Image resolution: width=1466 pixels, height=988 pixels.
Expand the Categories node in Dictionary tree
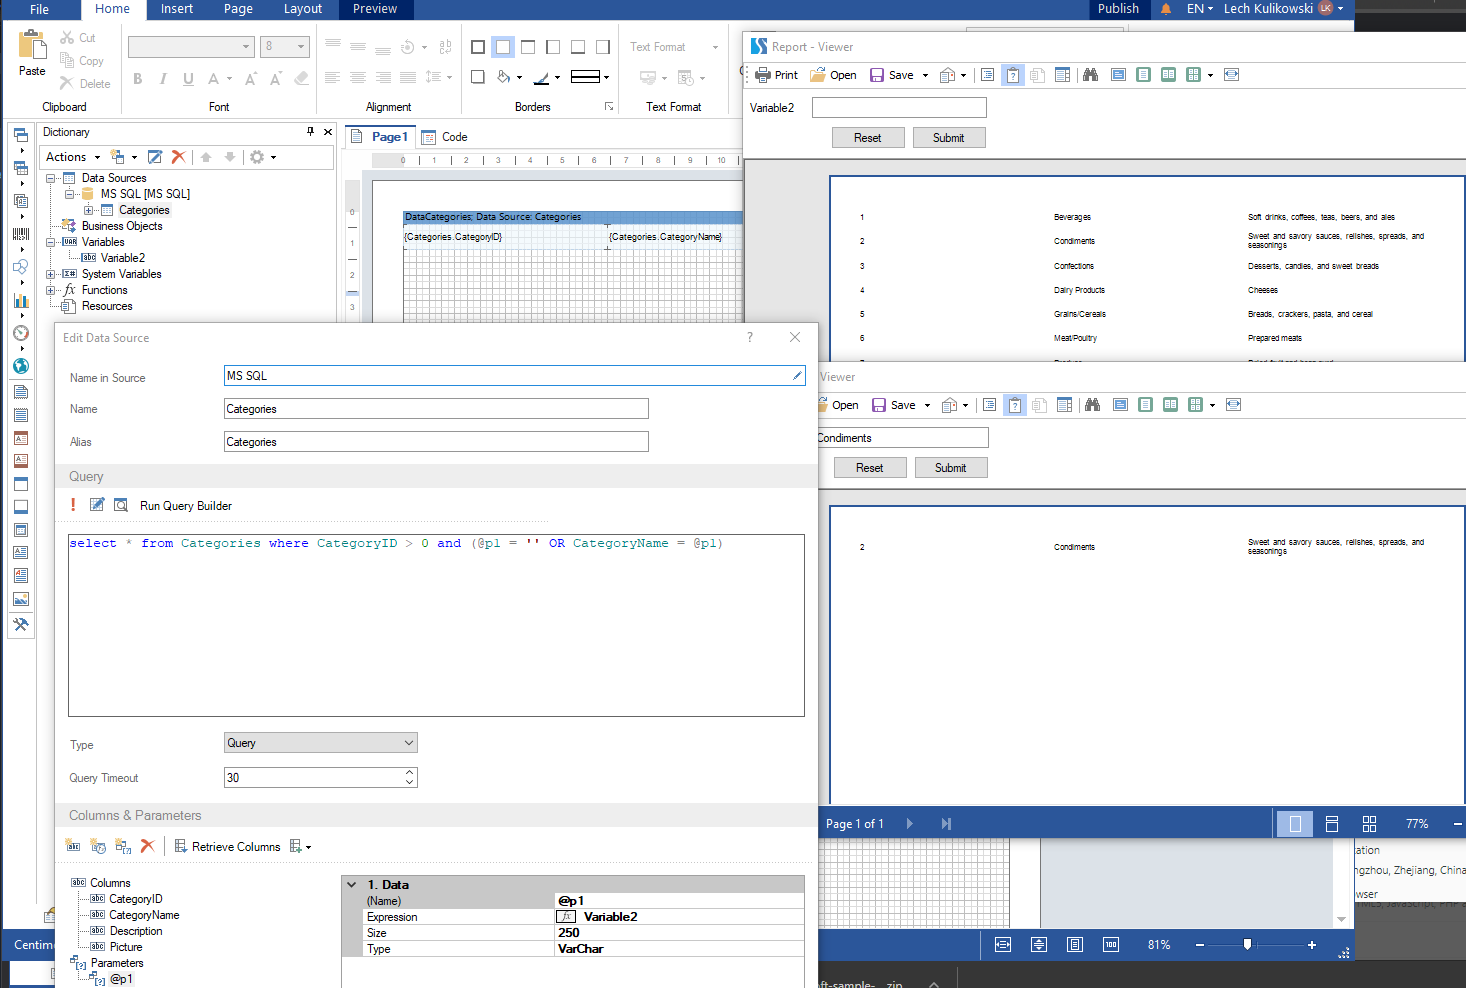(x=88, y=210)
